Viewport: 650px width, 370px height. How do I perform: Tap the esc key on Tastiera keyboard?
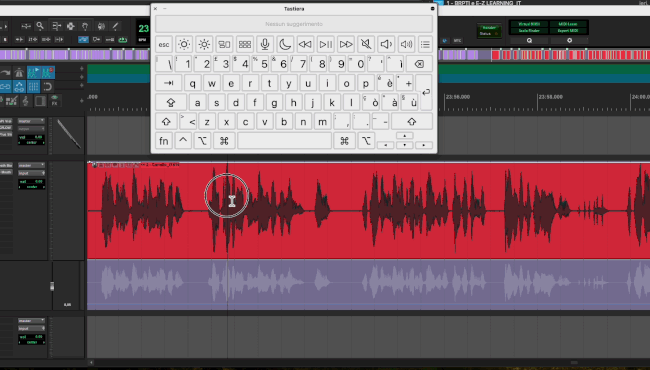click(x=164, y=44)
